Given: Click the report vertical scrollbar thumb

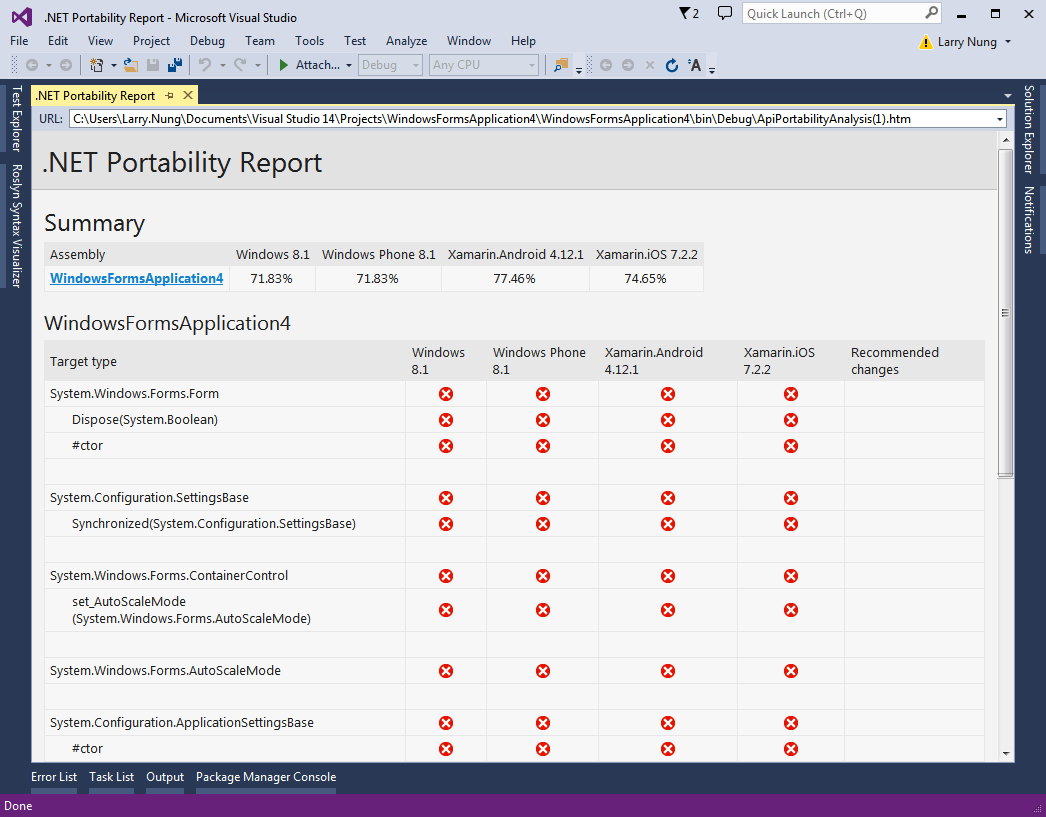Looking at the screenshot, I should [x=1005, y=312].
